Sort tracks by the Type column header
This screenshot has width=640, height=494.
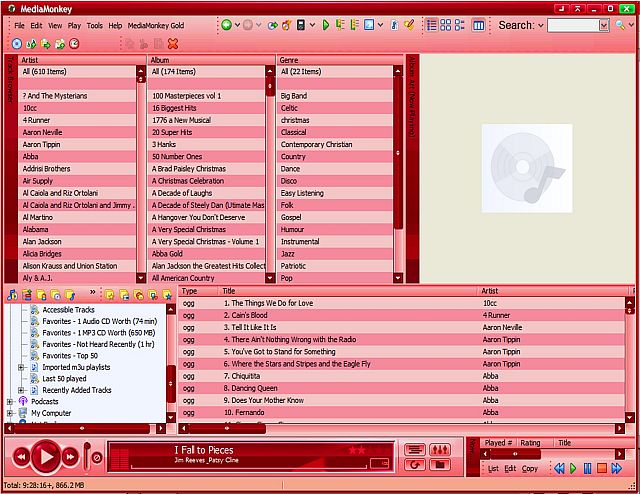(x=199, y=291)
